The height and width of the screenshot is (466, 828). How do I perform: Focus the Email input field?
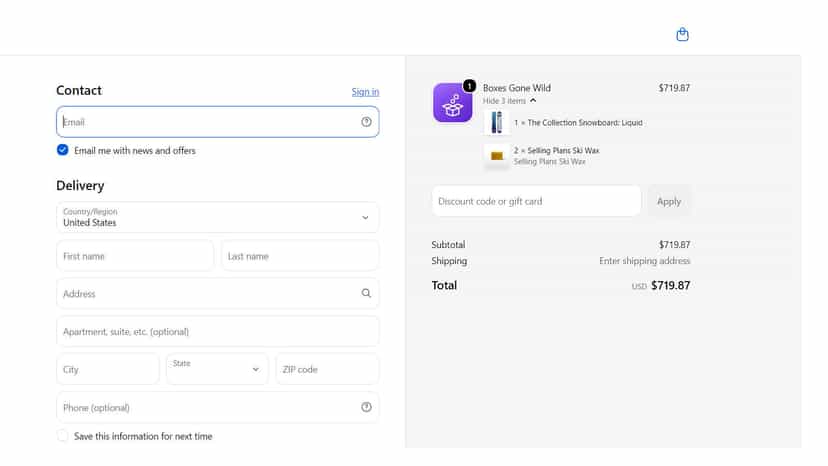coord(218,122)
